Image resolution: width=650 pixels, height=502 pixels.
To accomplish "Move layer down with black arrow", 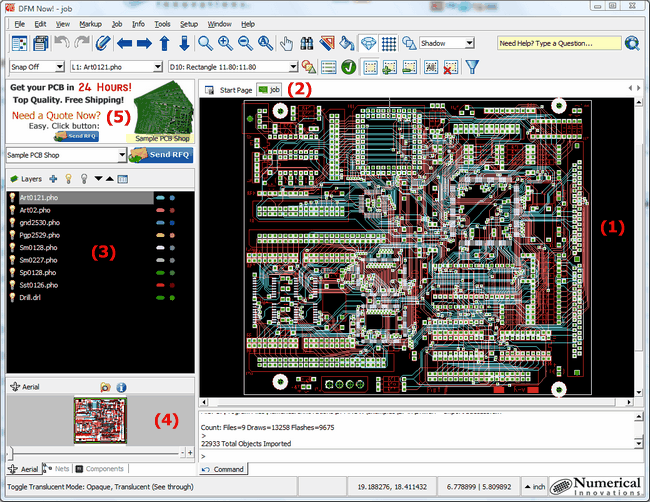I will (x=98, y=179).
